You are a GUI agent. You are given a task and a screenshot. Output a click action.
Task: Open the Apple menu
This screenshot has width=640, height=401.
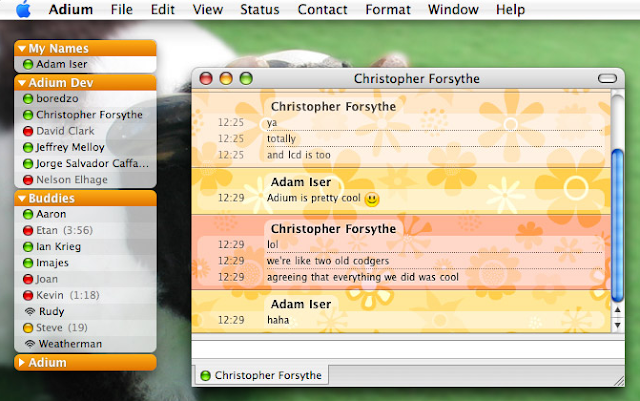[23, 9]
